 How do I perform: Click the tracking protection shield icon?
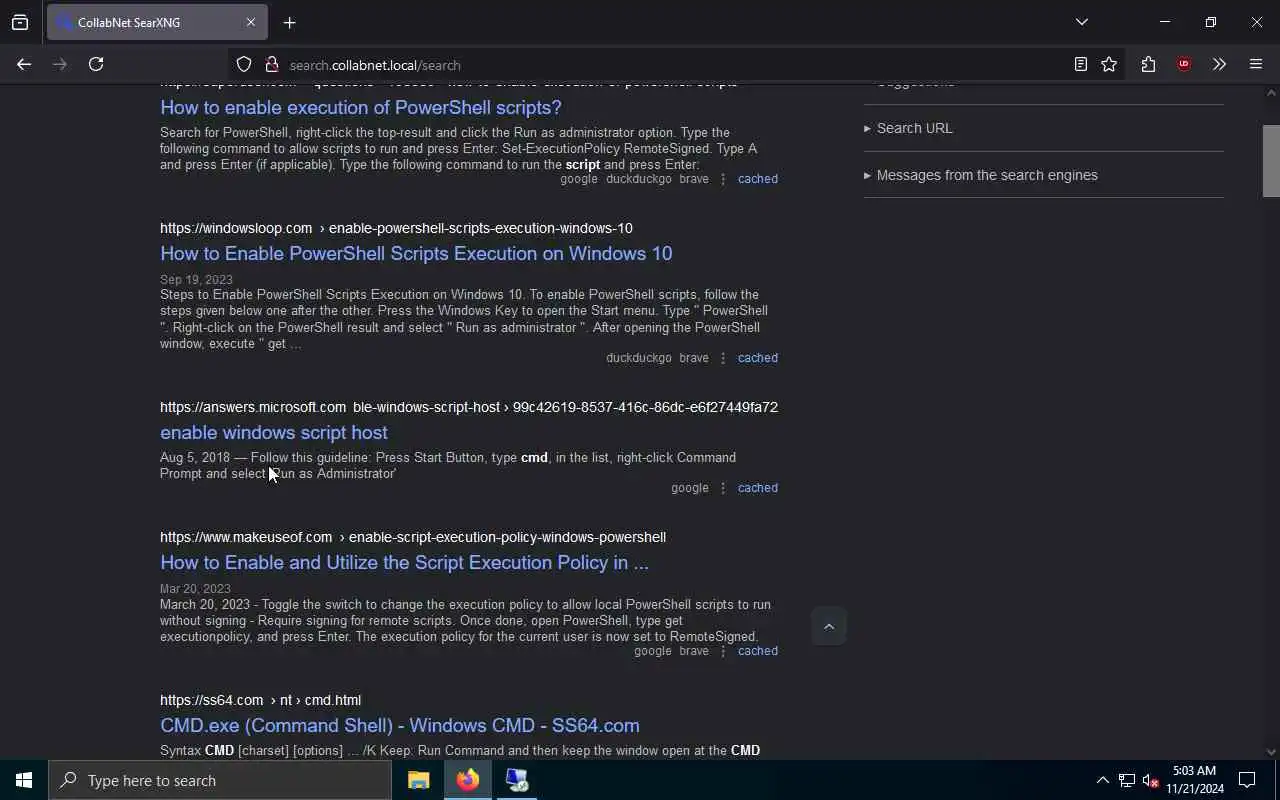coord(244,65)
